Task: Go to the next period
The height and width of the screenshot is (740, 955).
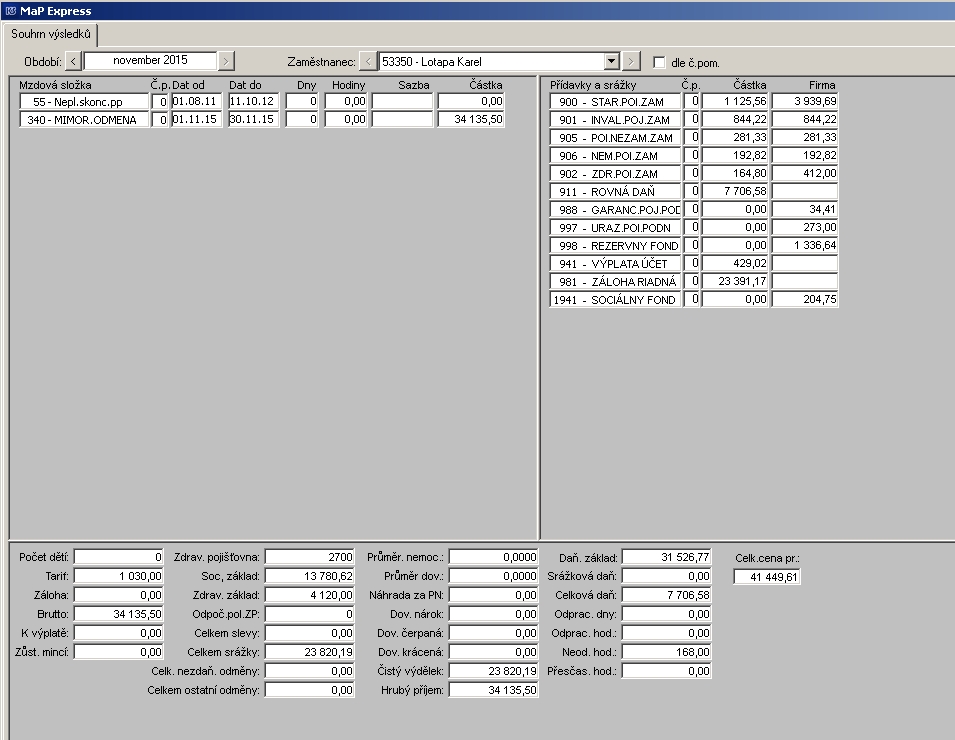Action: 226,61
